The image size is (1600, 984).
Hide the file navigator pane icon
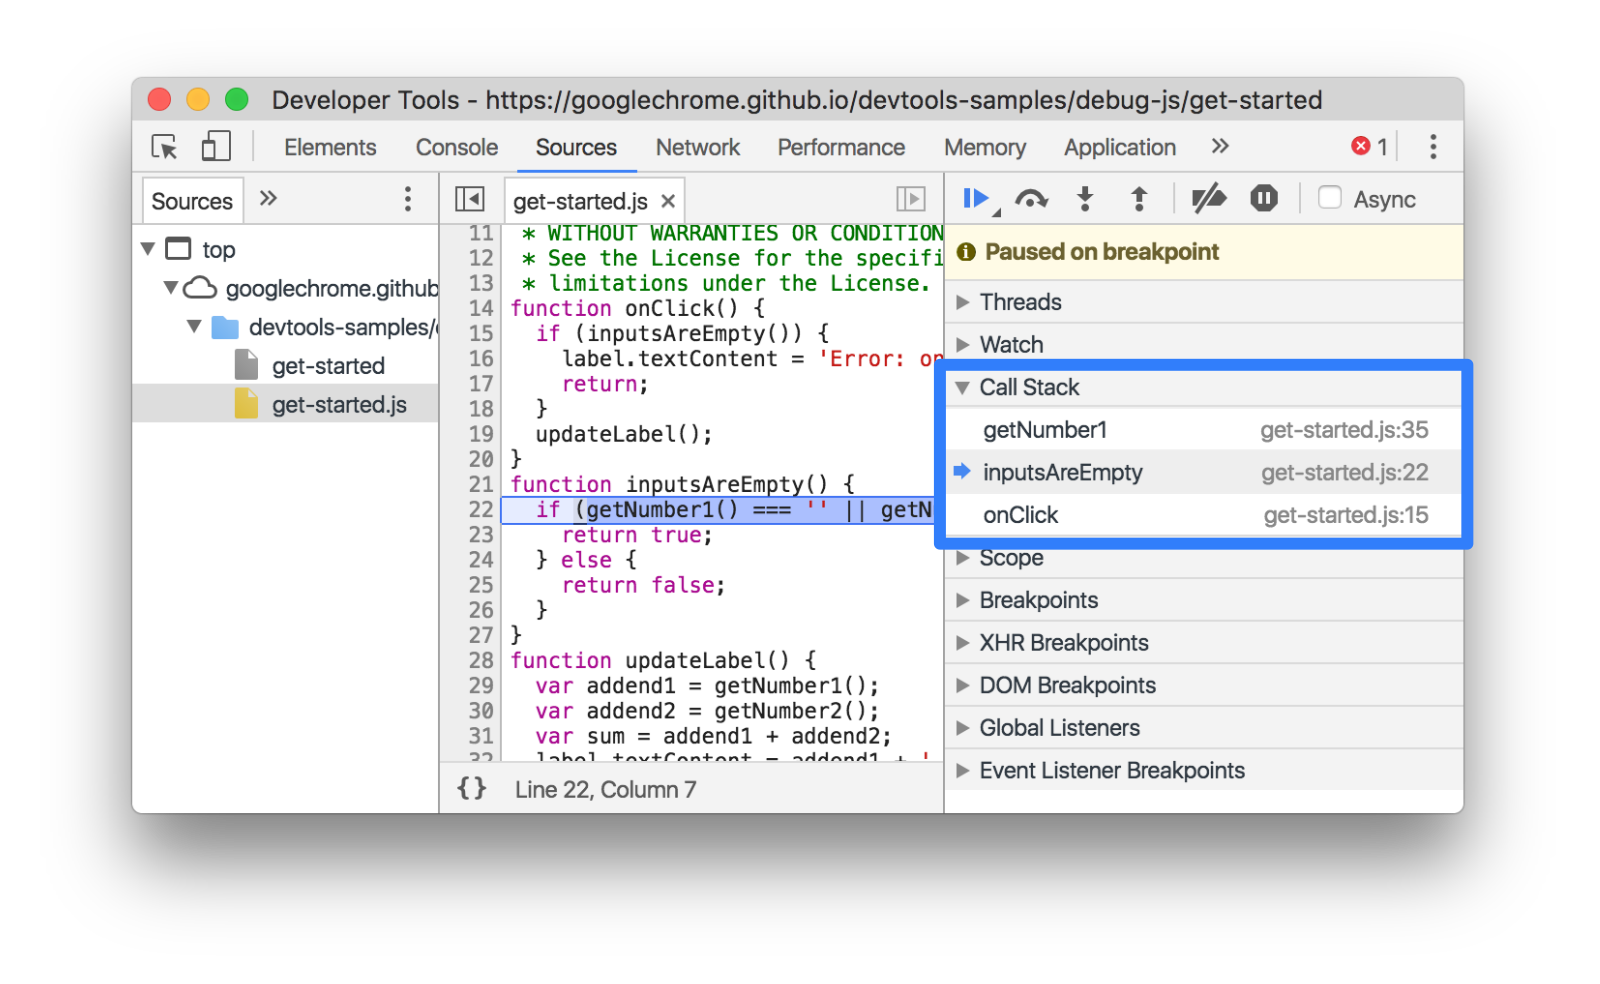pos(469,199)
